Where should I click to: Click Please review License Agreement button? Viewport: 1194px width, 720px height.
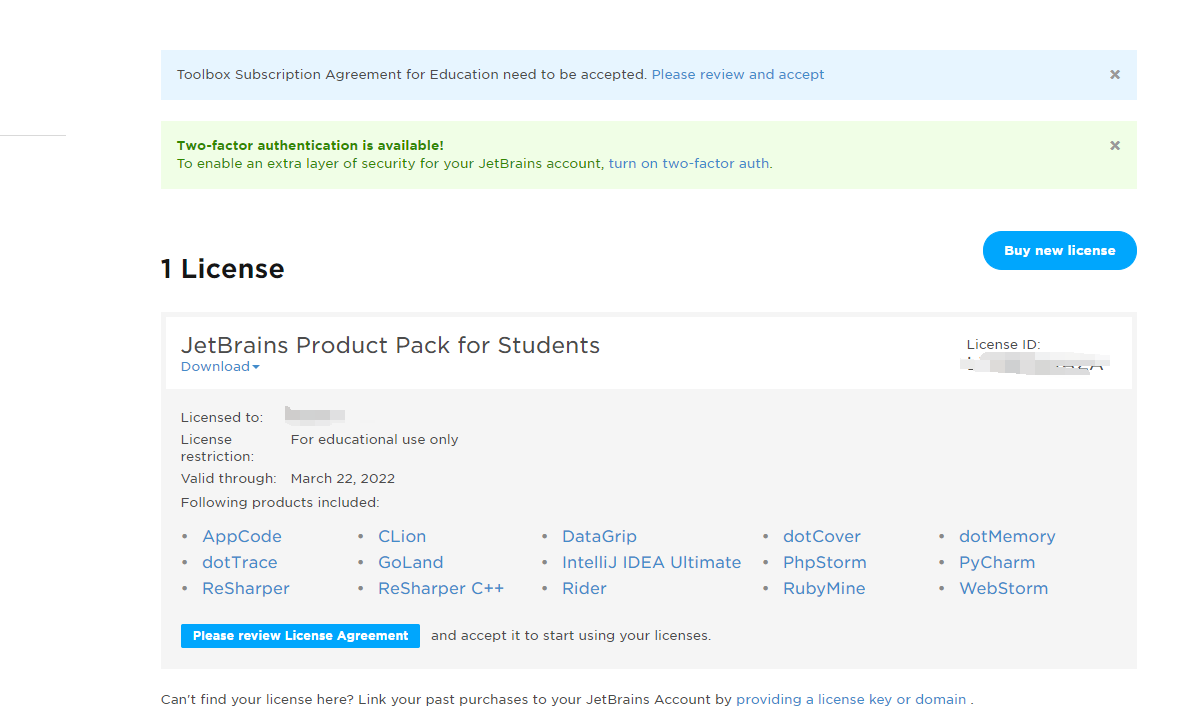[x=300, y=636]
